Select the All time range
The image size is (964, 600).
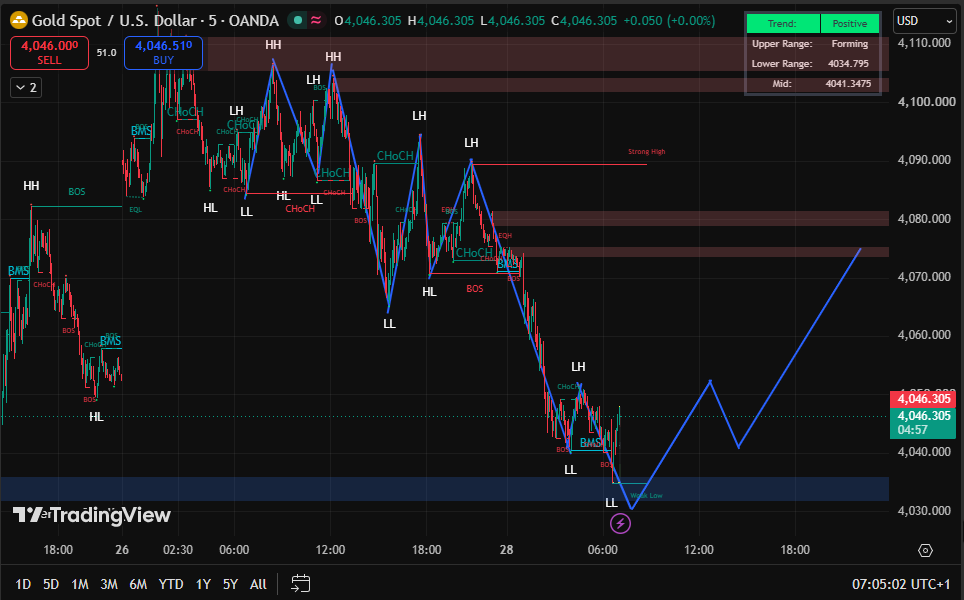pos(258,584)
